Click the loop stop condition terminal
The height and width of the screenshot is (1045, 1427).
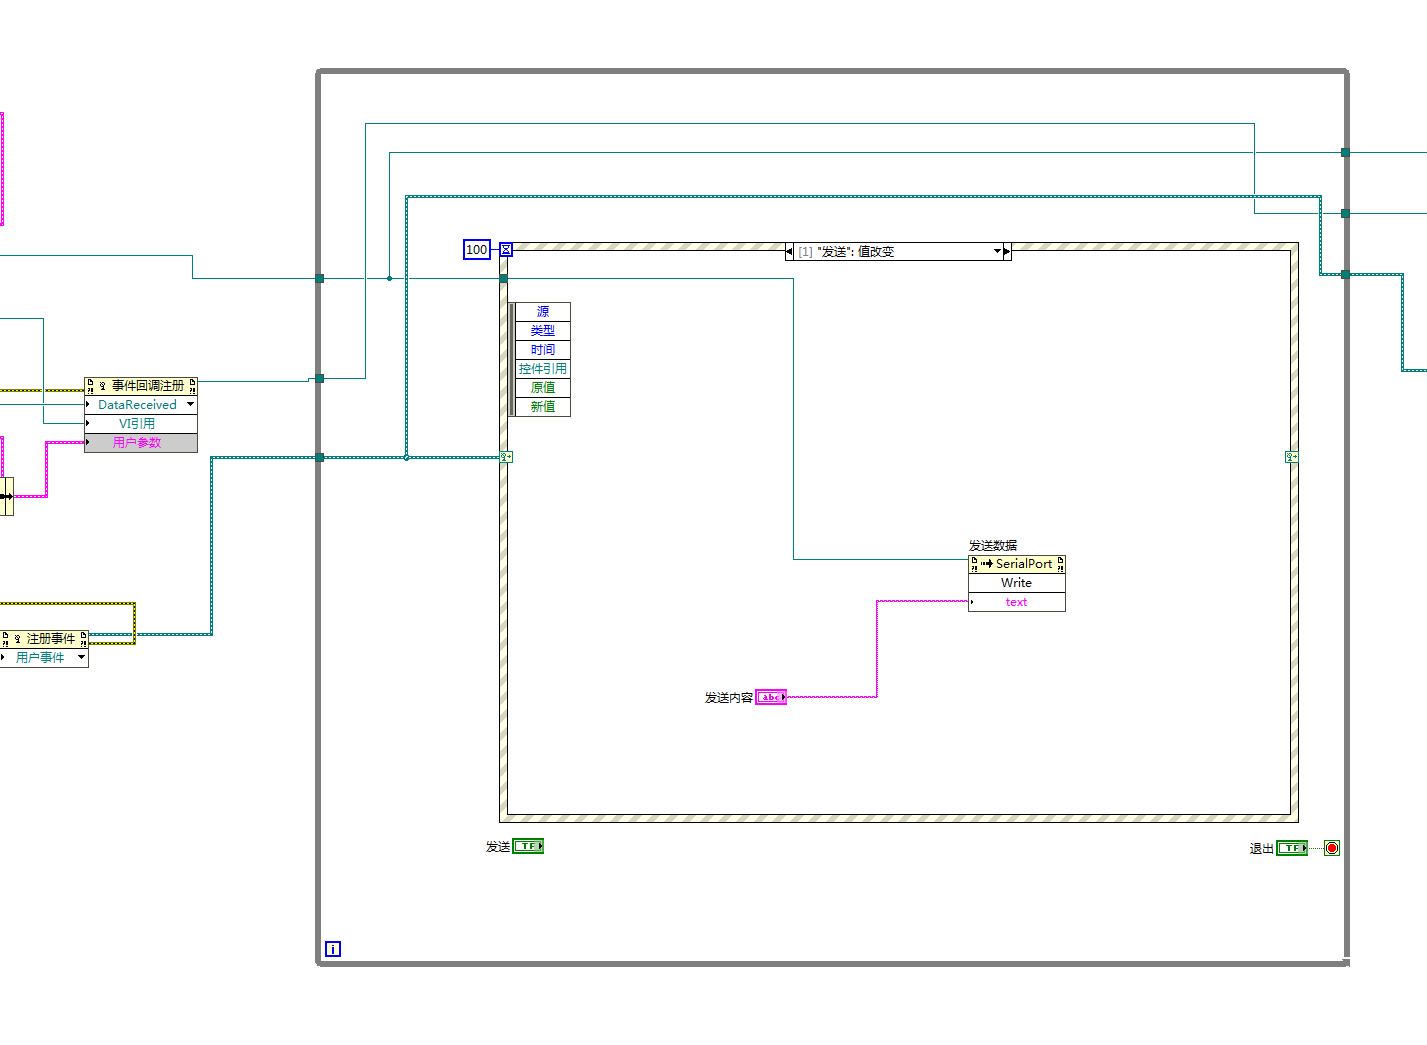tap(1332, 848)
